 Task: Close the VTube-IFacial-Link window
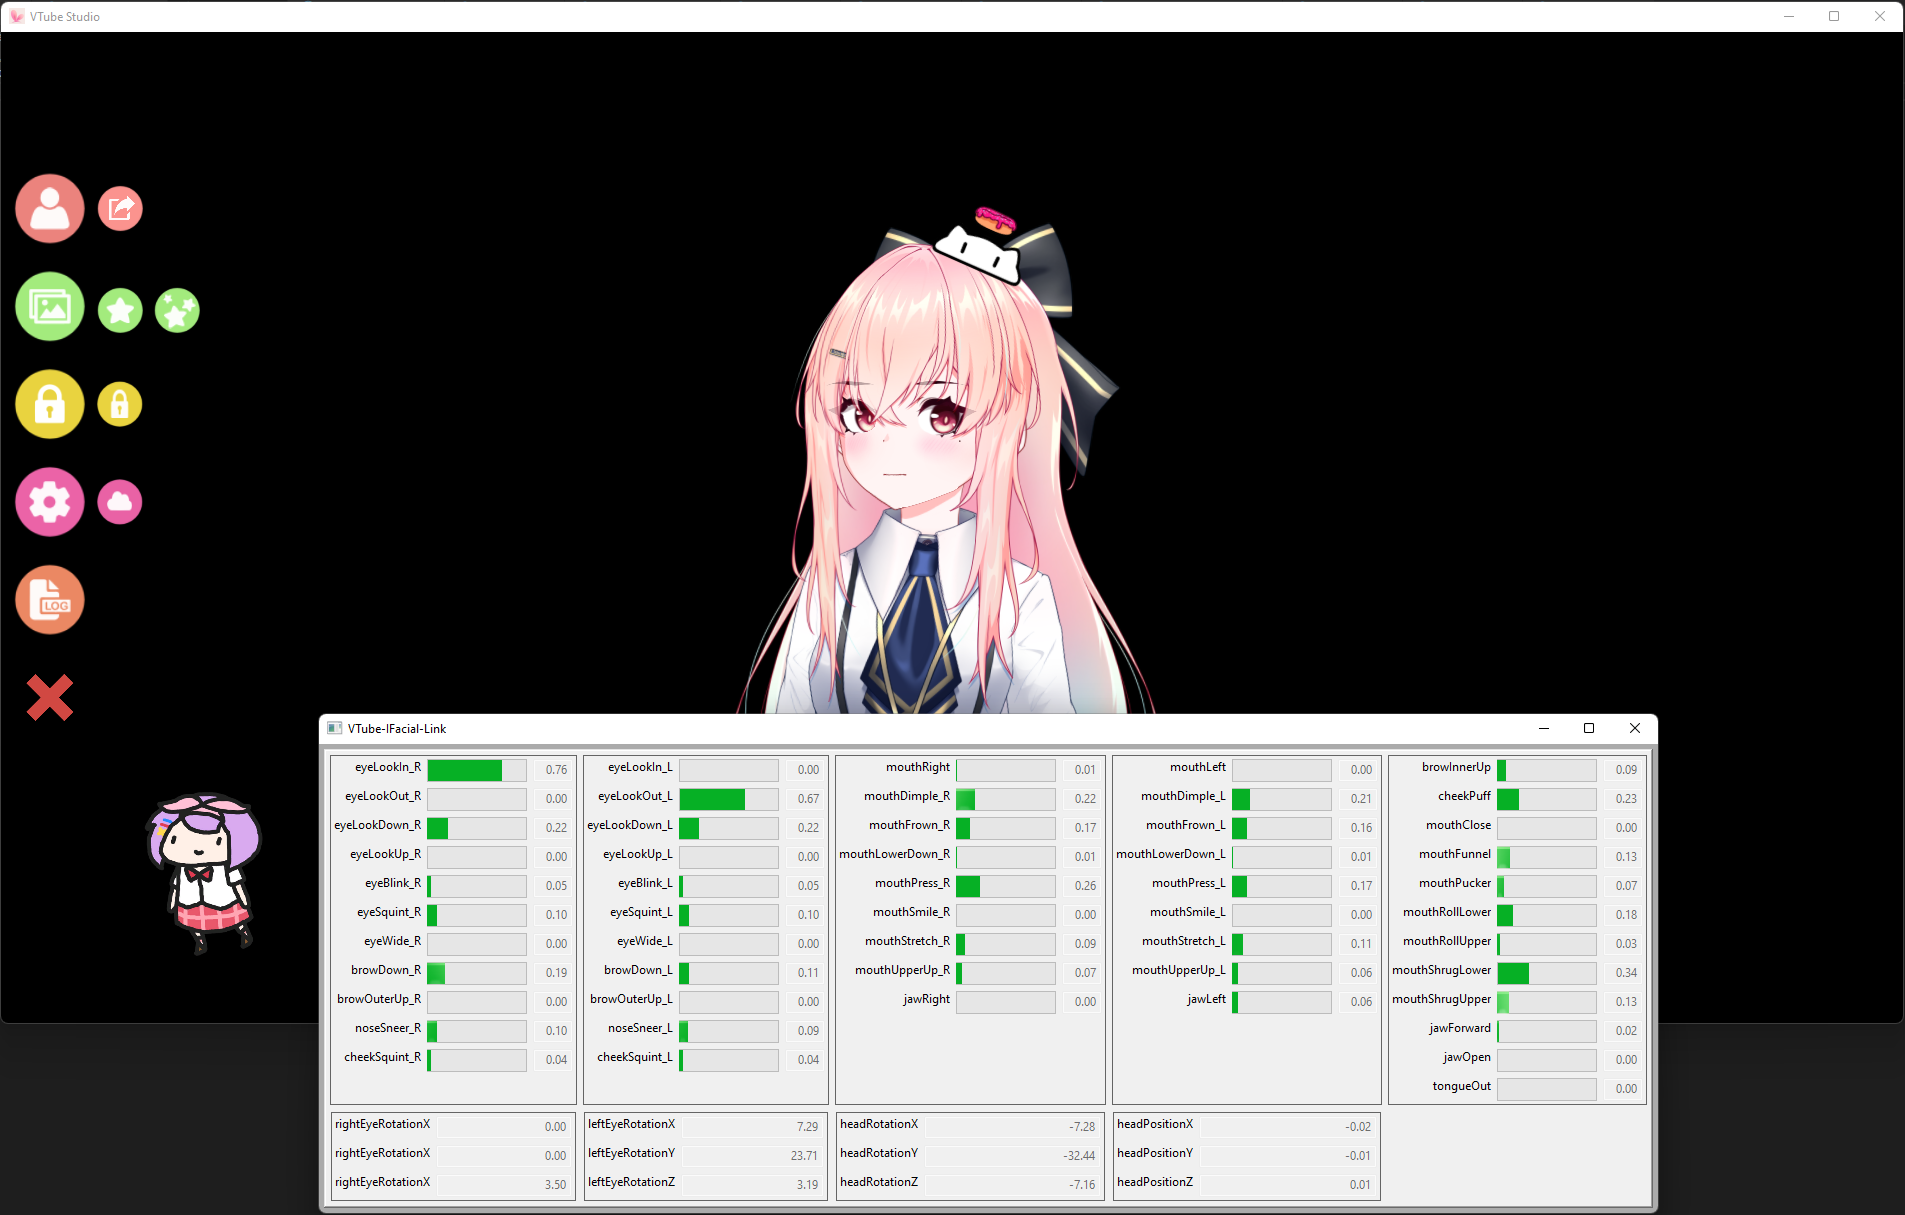click(1635, 728)
